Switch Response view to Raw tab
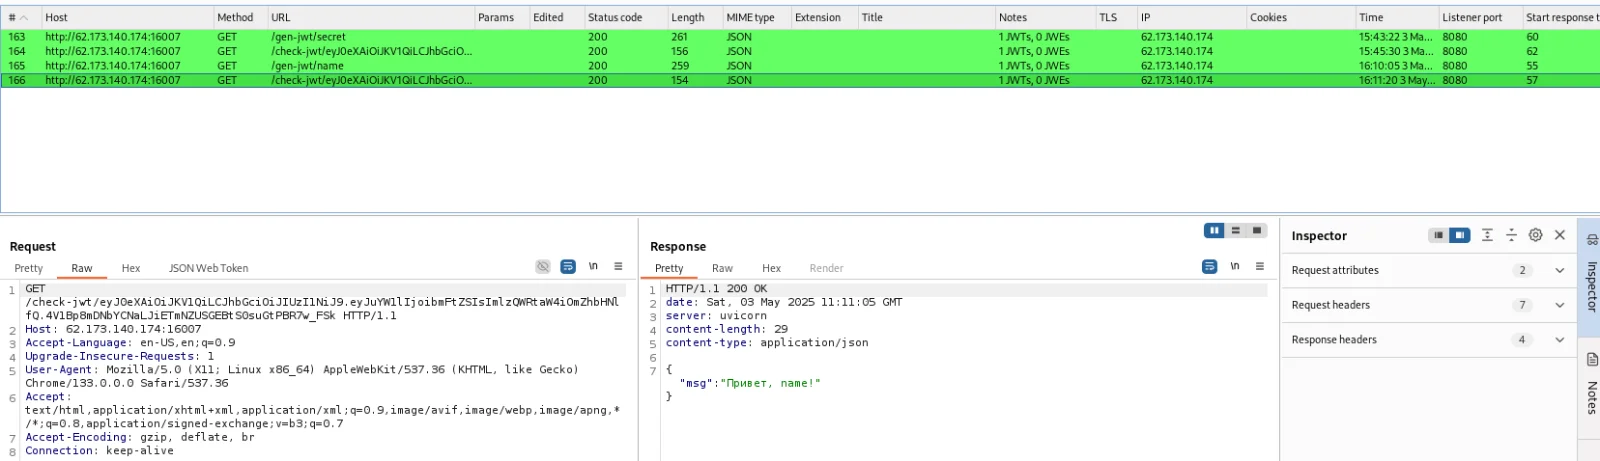This screenshot has width=1600, height=461. [722, 268]
